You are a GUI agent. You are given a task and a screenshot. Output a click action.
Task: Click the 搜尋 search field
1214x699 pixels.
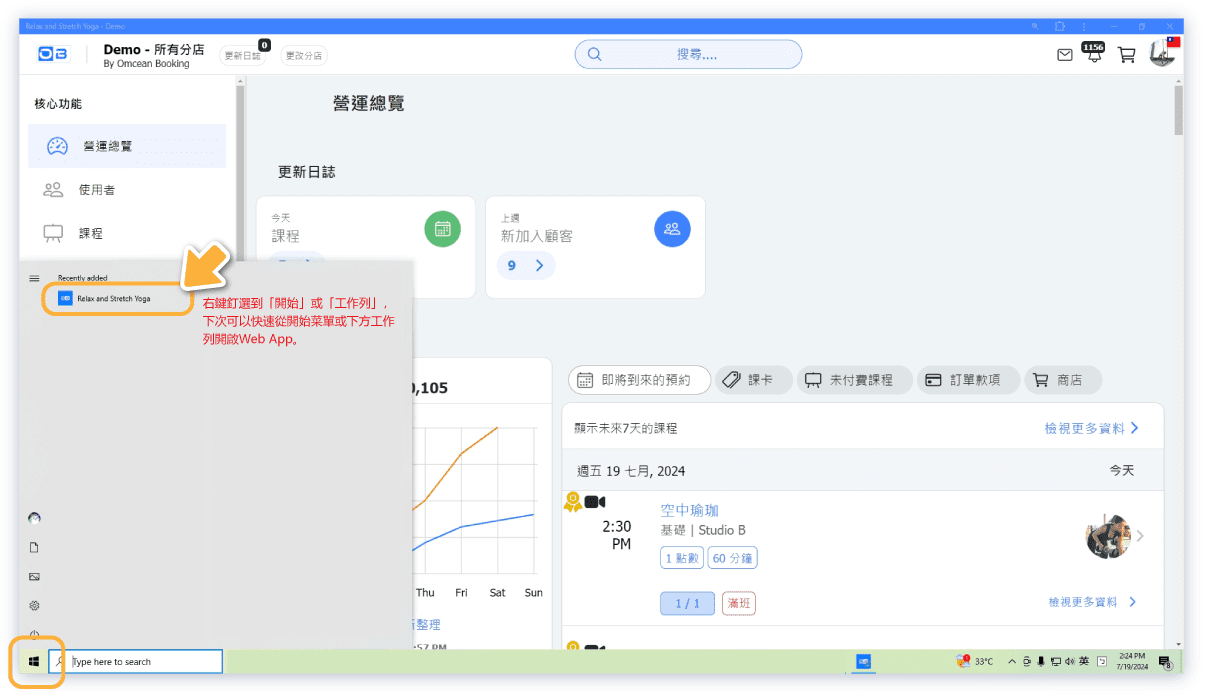(688, 54)
